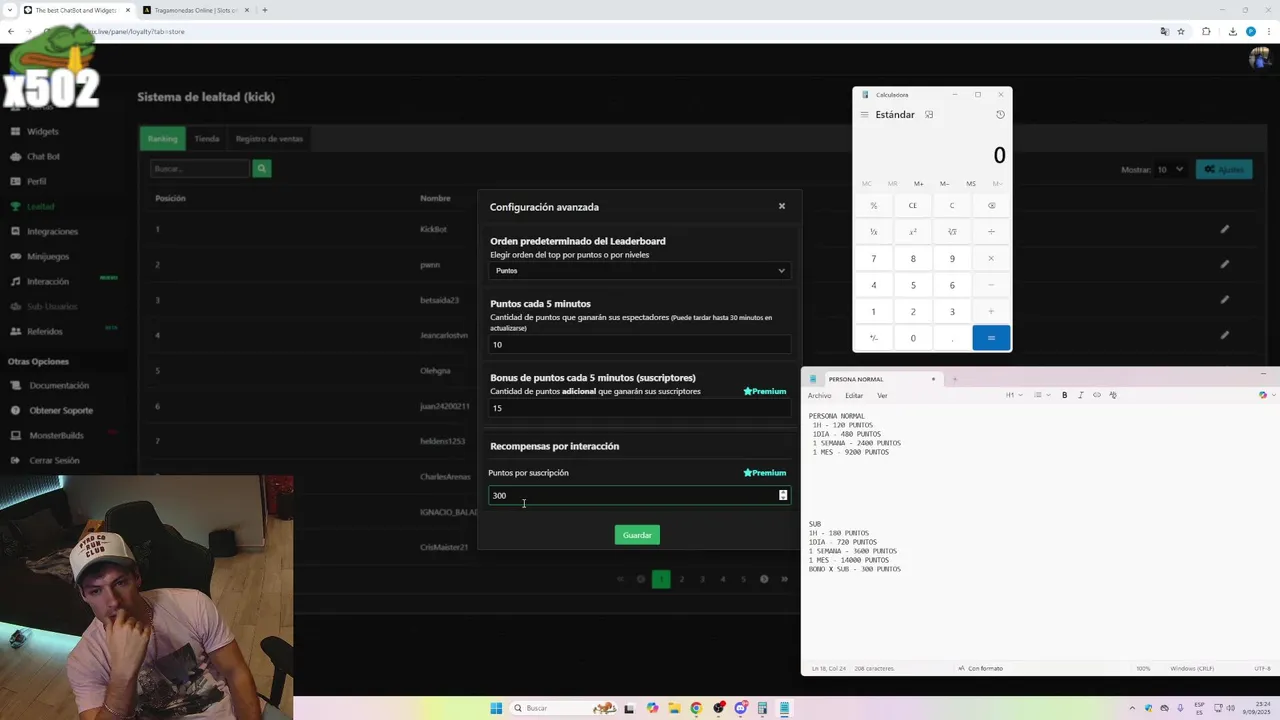Focus the Puntos cada 5 minutos field
Screen dimensions: 1280x720
click(639, 345)
